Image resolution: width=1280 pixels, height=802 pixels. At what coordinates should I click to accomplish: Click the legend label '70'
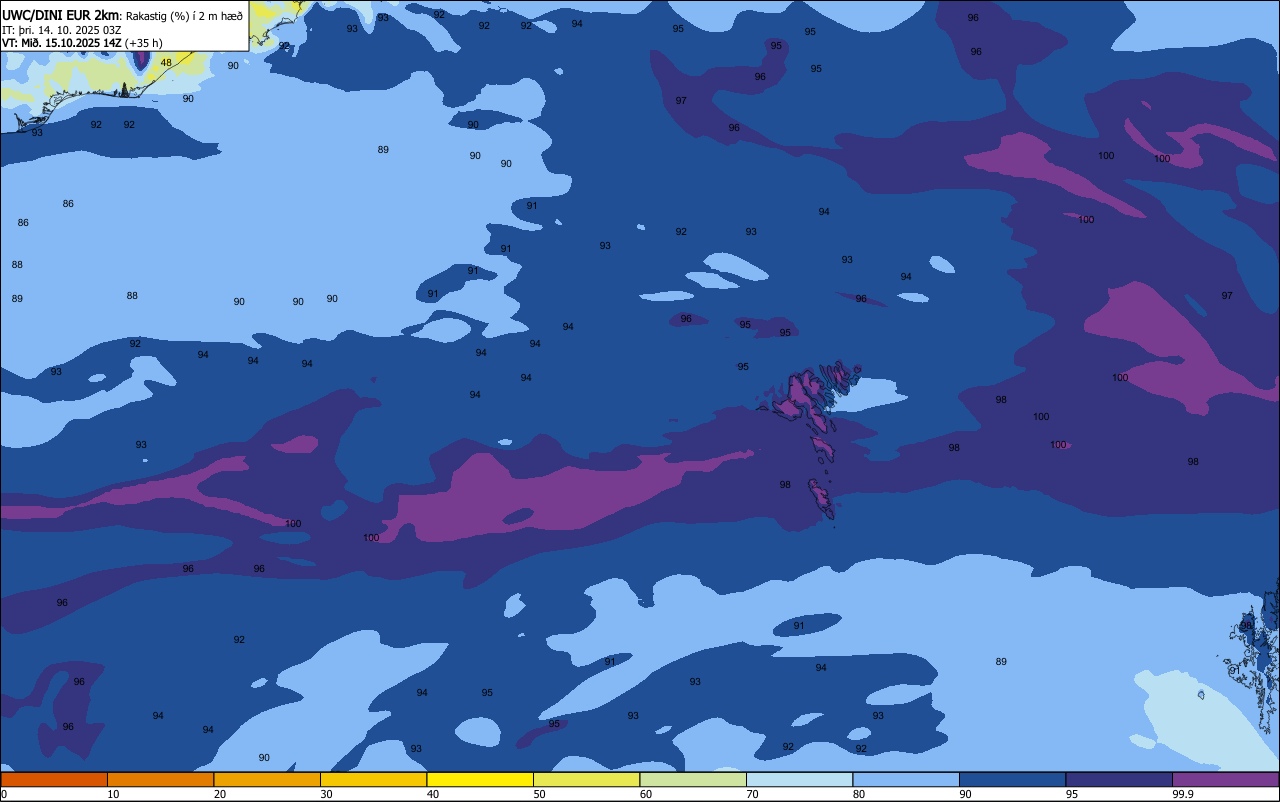(752, 794)
